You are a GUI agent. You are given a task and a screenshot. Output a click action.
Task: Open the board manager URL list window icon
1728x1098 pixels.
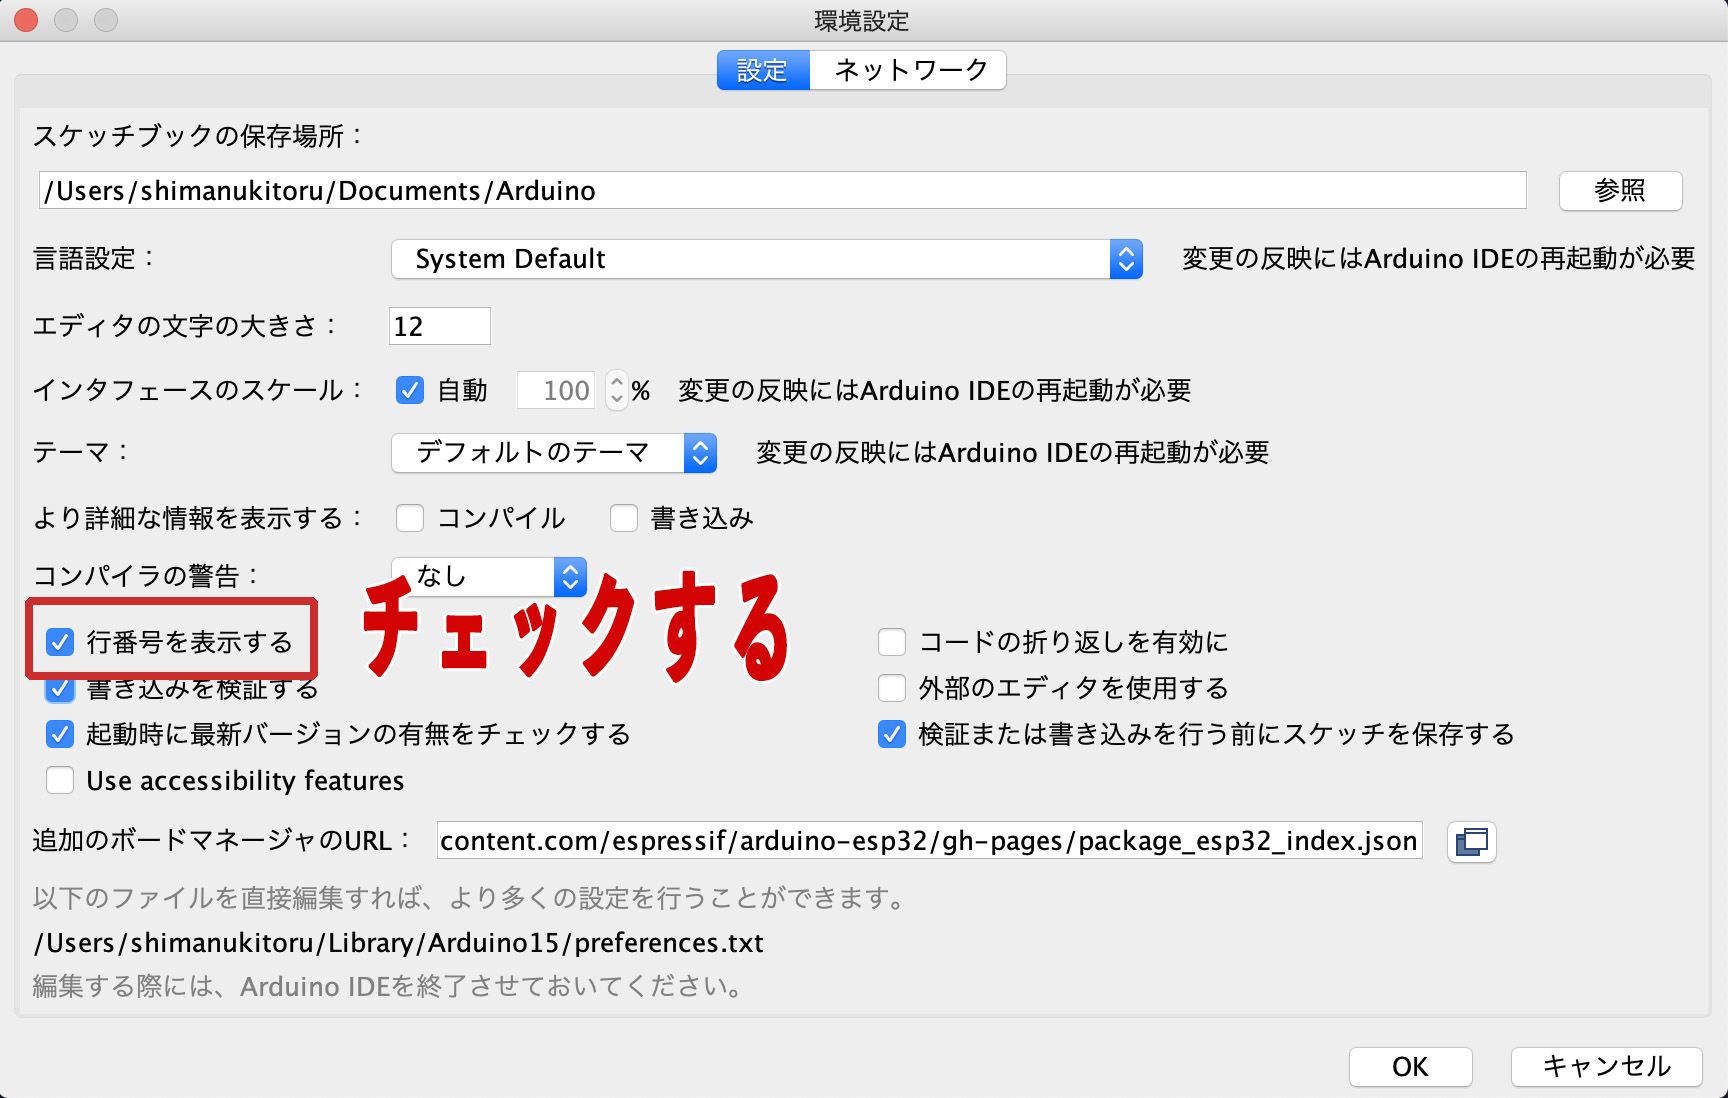click(x=1471, y=842)
